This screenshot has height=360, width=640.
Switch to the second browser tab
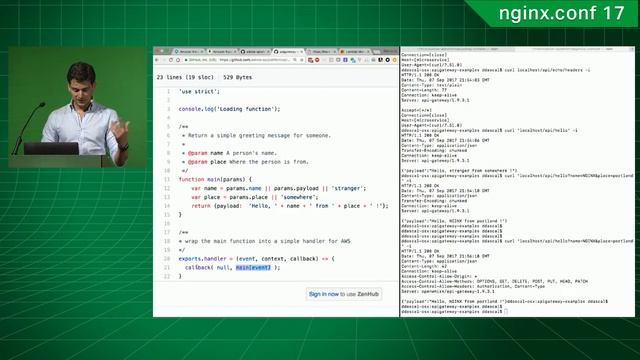[222, 51]
